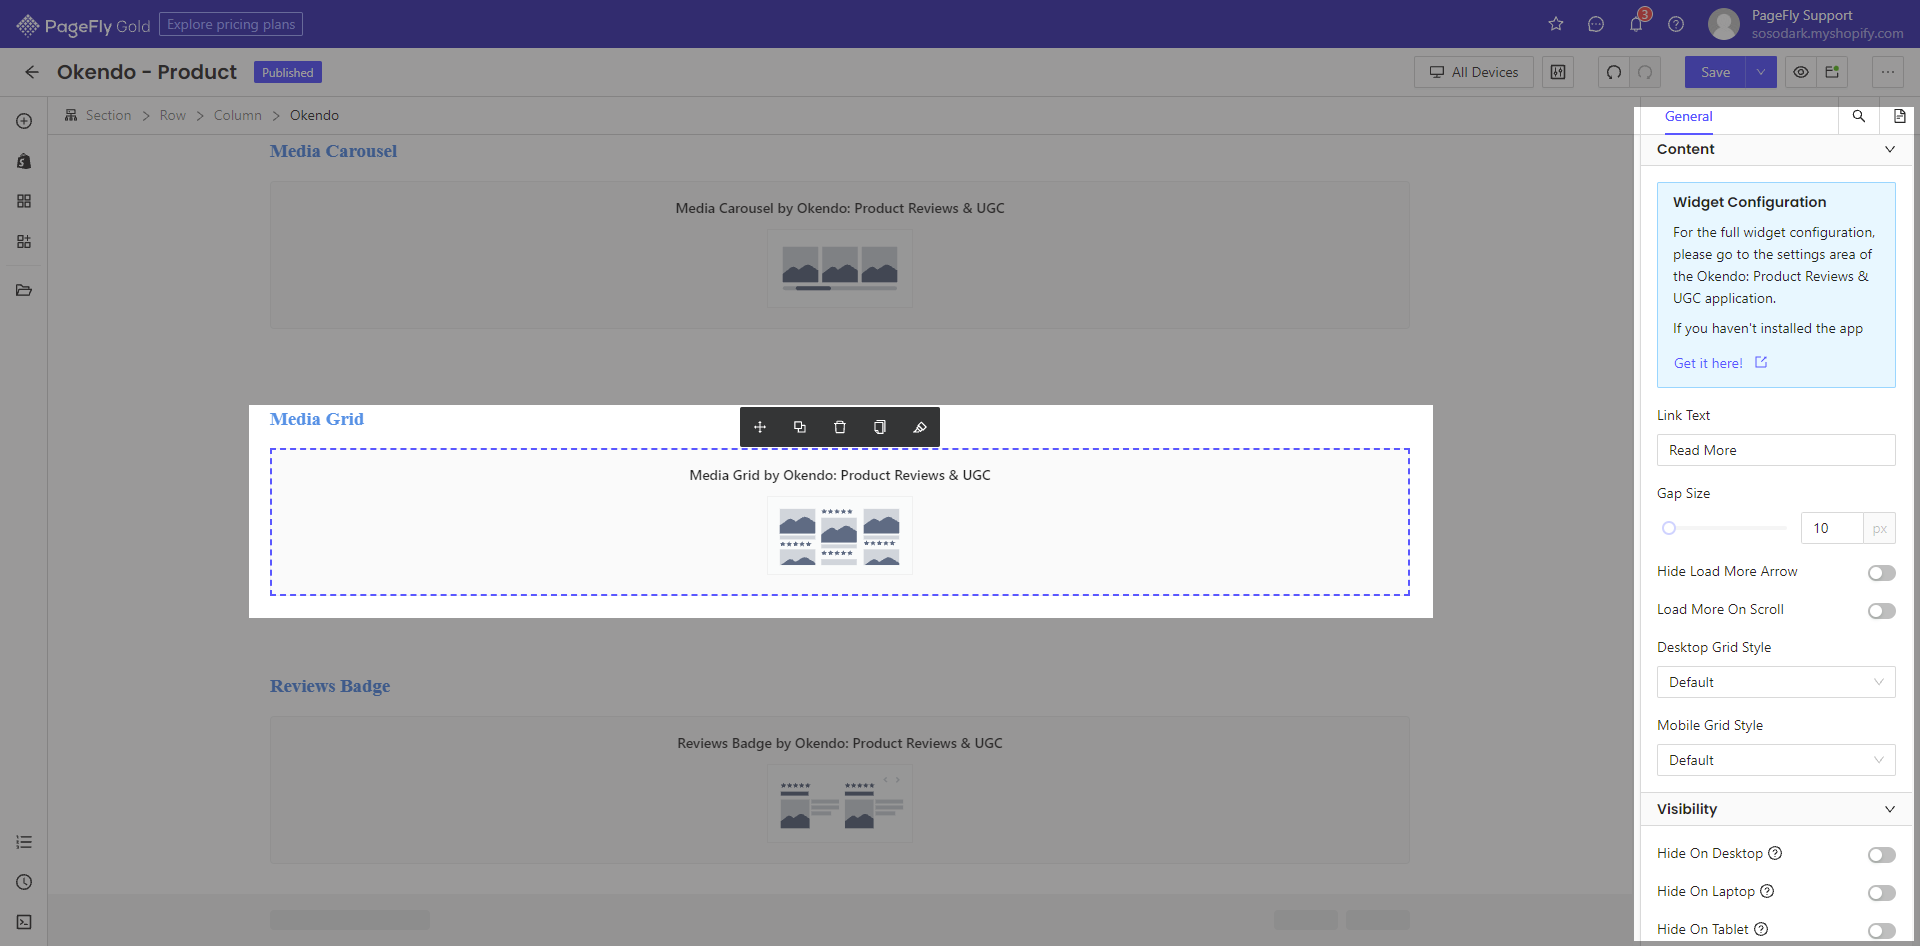Click Hide On Tablet help icon

pyautogui.click(x=1761, y=929)
